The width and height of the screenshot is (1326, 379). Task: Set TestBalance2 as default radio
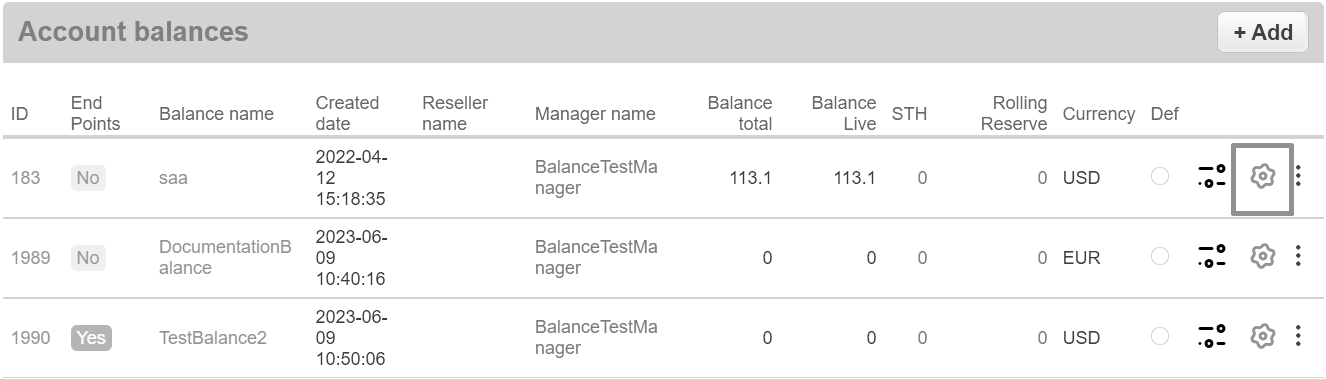1160,337
